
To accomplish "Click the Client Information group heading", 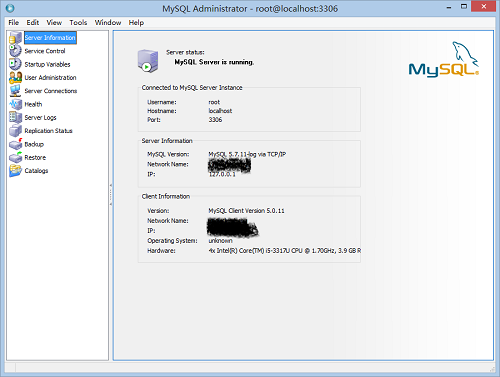I will pos(166,196).
